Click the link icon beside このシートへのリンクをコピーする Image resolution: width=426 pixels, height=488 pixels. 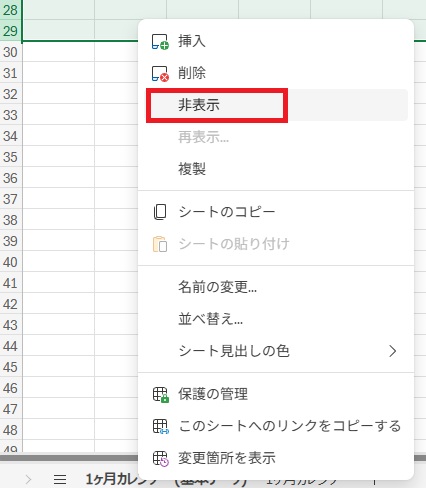[160, 426]
